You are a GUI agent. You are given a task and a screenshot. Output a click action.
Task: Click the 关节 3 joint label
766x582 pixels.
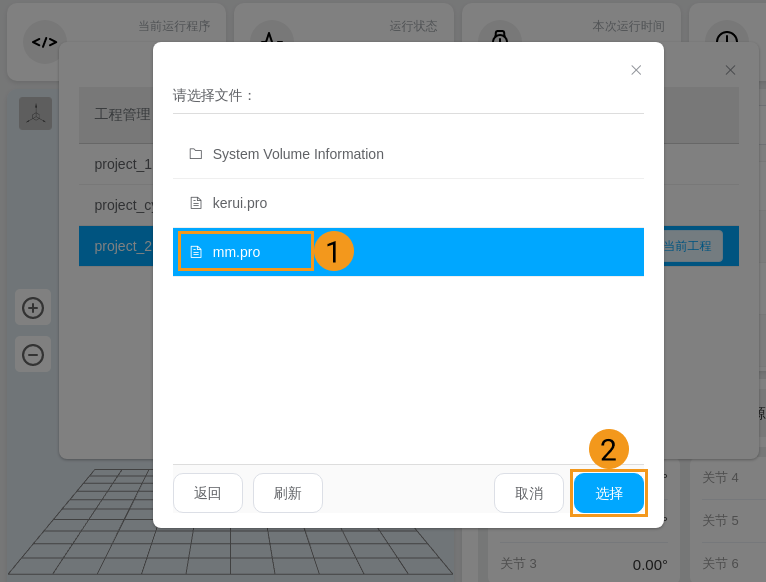(518, 563)
